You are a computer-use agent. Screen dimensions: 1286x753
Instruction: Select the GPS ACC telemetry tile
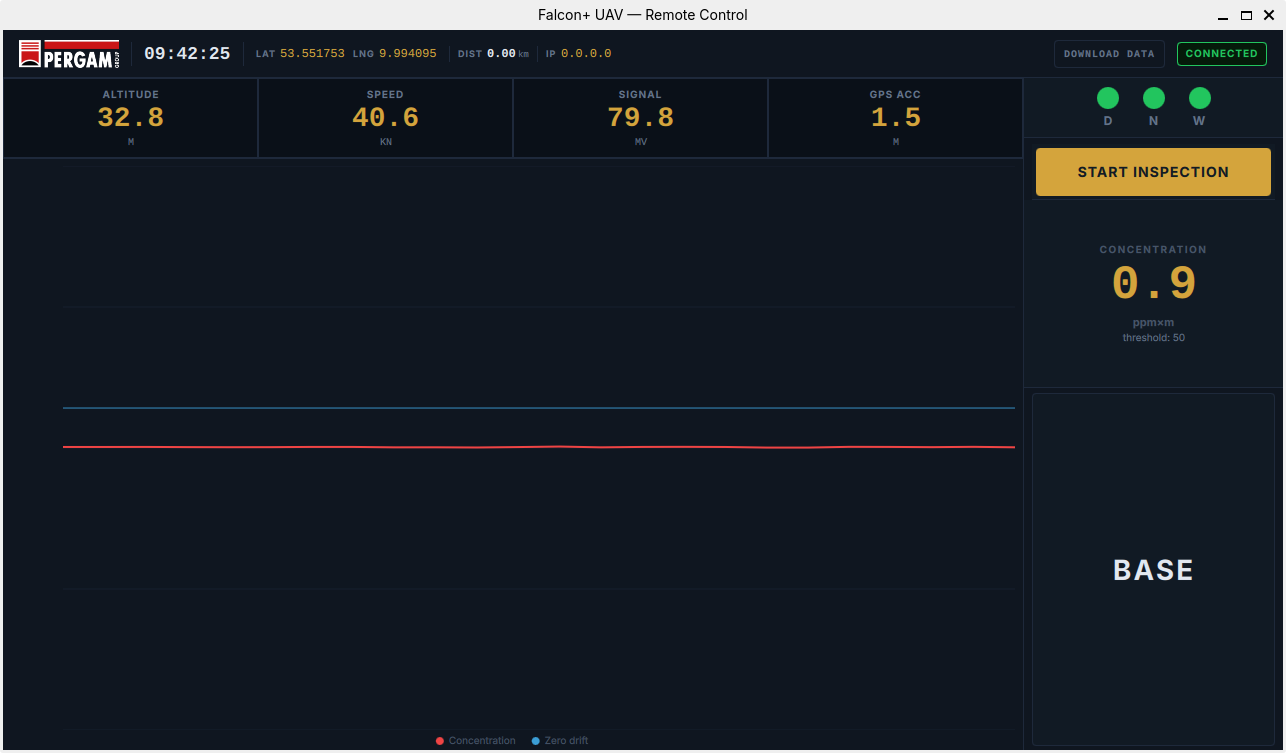pyautogui.click(x=895, y=117)
